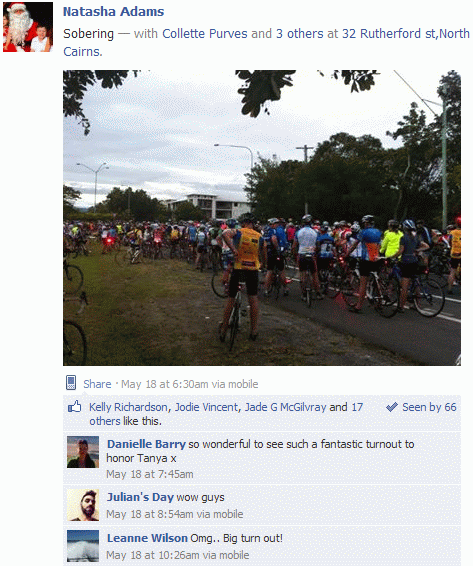Image resolution: width=473 pixels, height=566 pixels.
Task: Open Natasha Adams' Santa profile picture
Action: pyautogui.click(x=28, y=27)
